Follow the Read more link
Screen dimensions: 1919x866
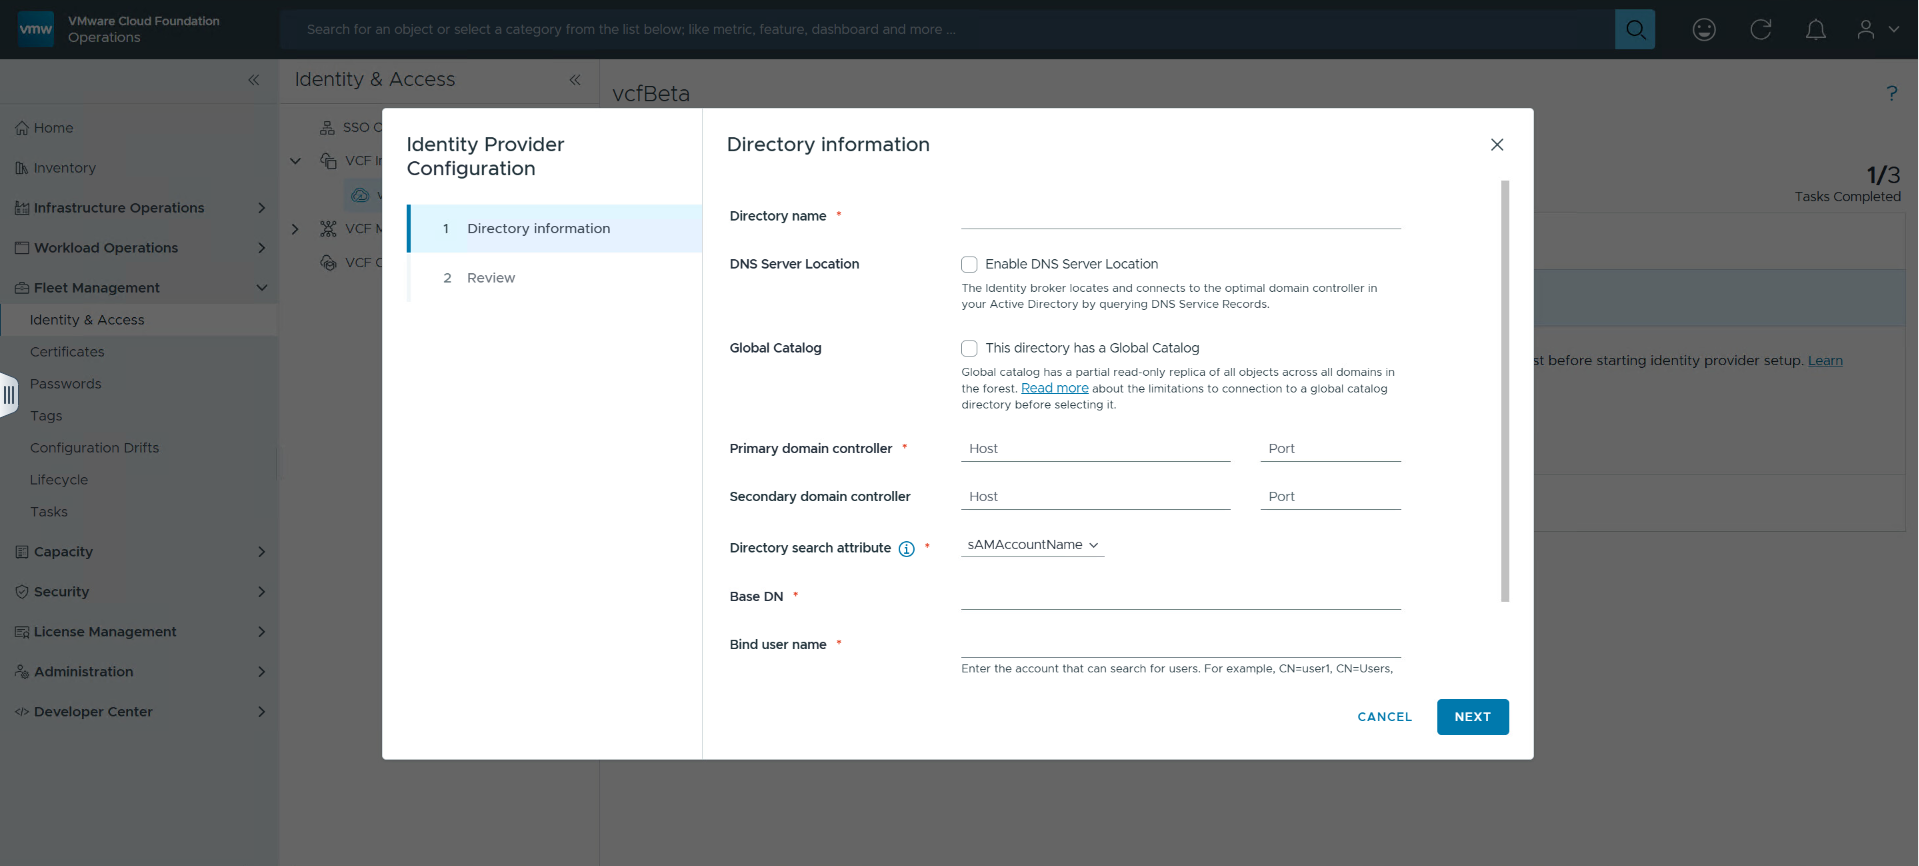point(1055,388)
